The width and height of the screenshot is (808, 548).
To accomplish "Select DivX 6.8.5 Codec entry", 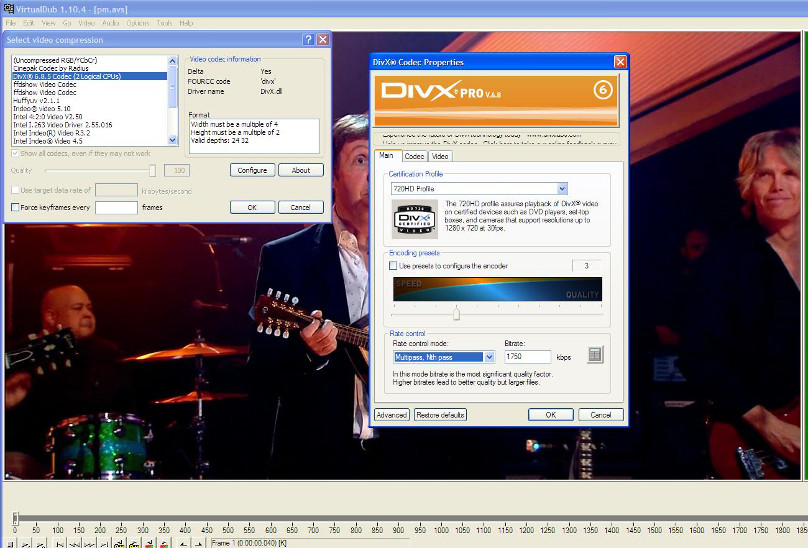I will 90,76.
